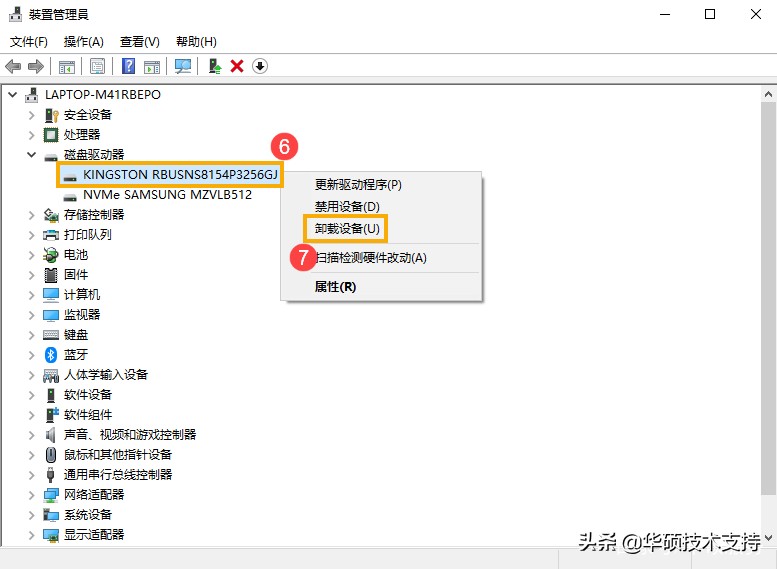Click Update driver toolbar icon with green arrow
Screen dimensions: 777x569
tap(215, 66)
